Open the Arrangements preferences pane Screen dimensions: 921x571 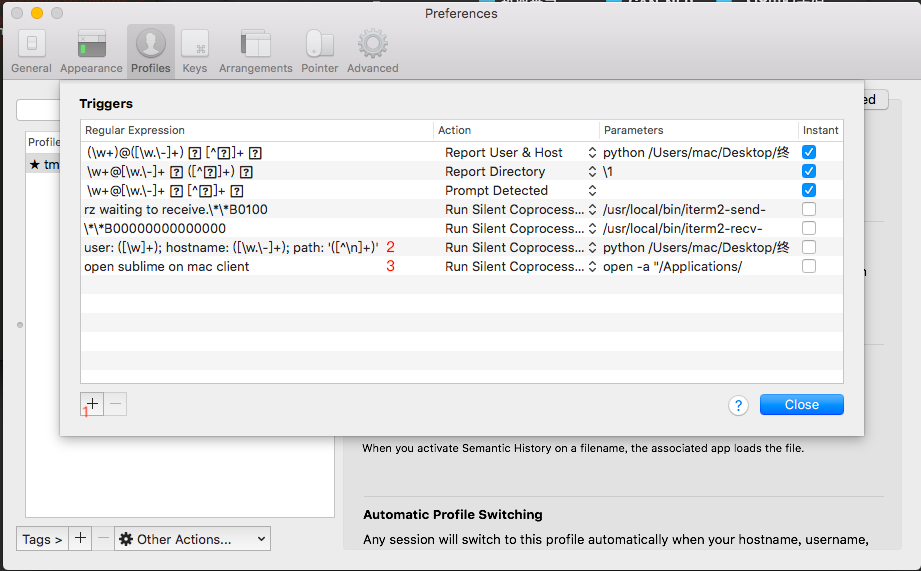(x=255, y=51)
